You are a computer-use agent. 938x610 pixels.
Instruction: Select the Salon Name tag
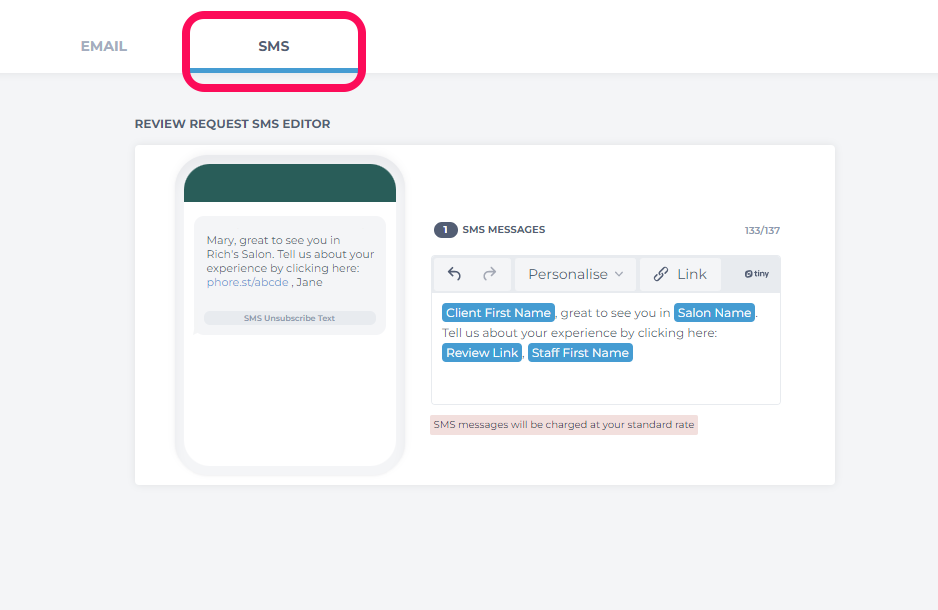[714, 313]
